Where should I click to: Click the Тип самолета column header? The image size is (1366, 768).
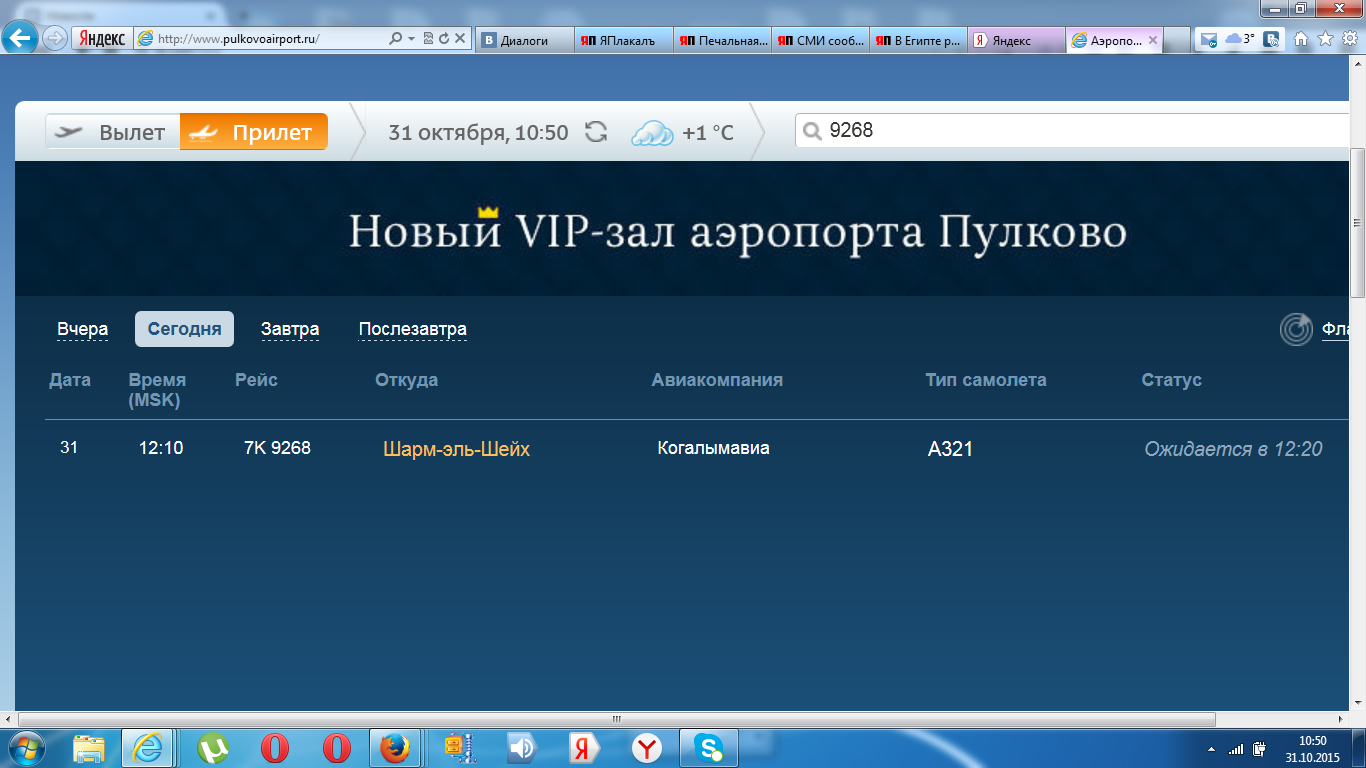pyautogui.click(x=986, y=380)
